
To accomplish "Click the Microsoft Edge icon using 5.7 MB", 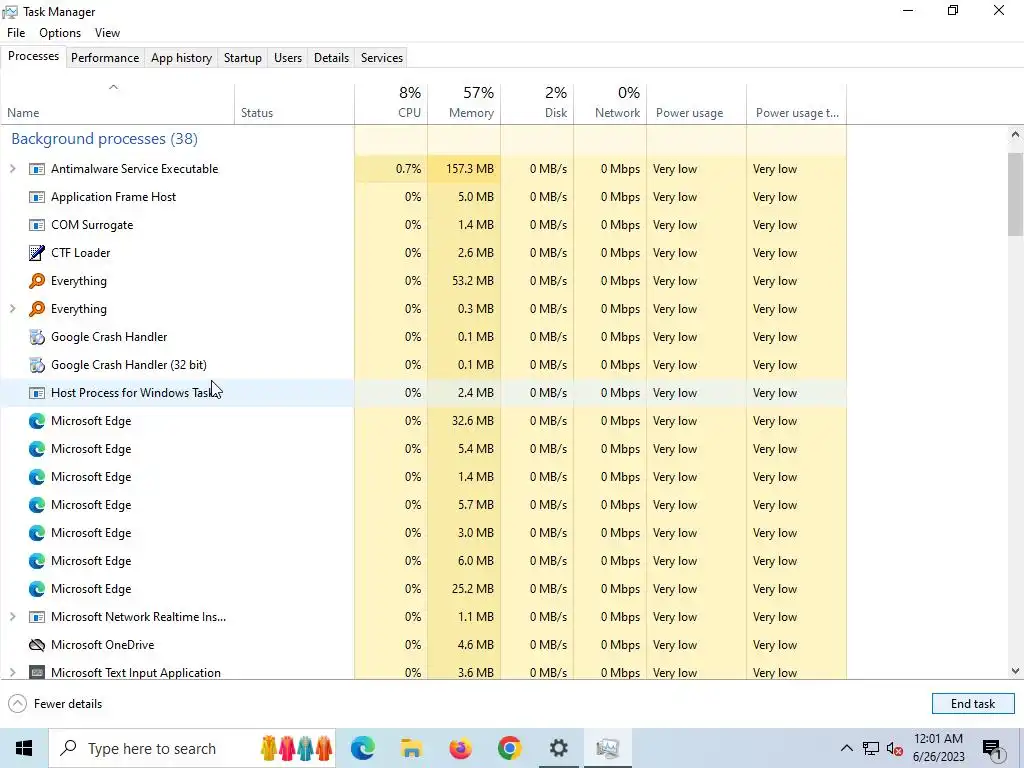I will 37,505.
